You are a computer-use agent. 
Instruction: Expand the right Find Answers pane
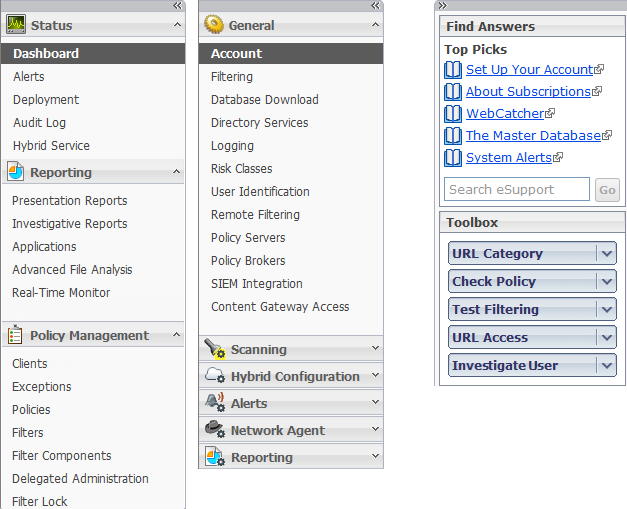click(x=443, y=5)
